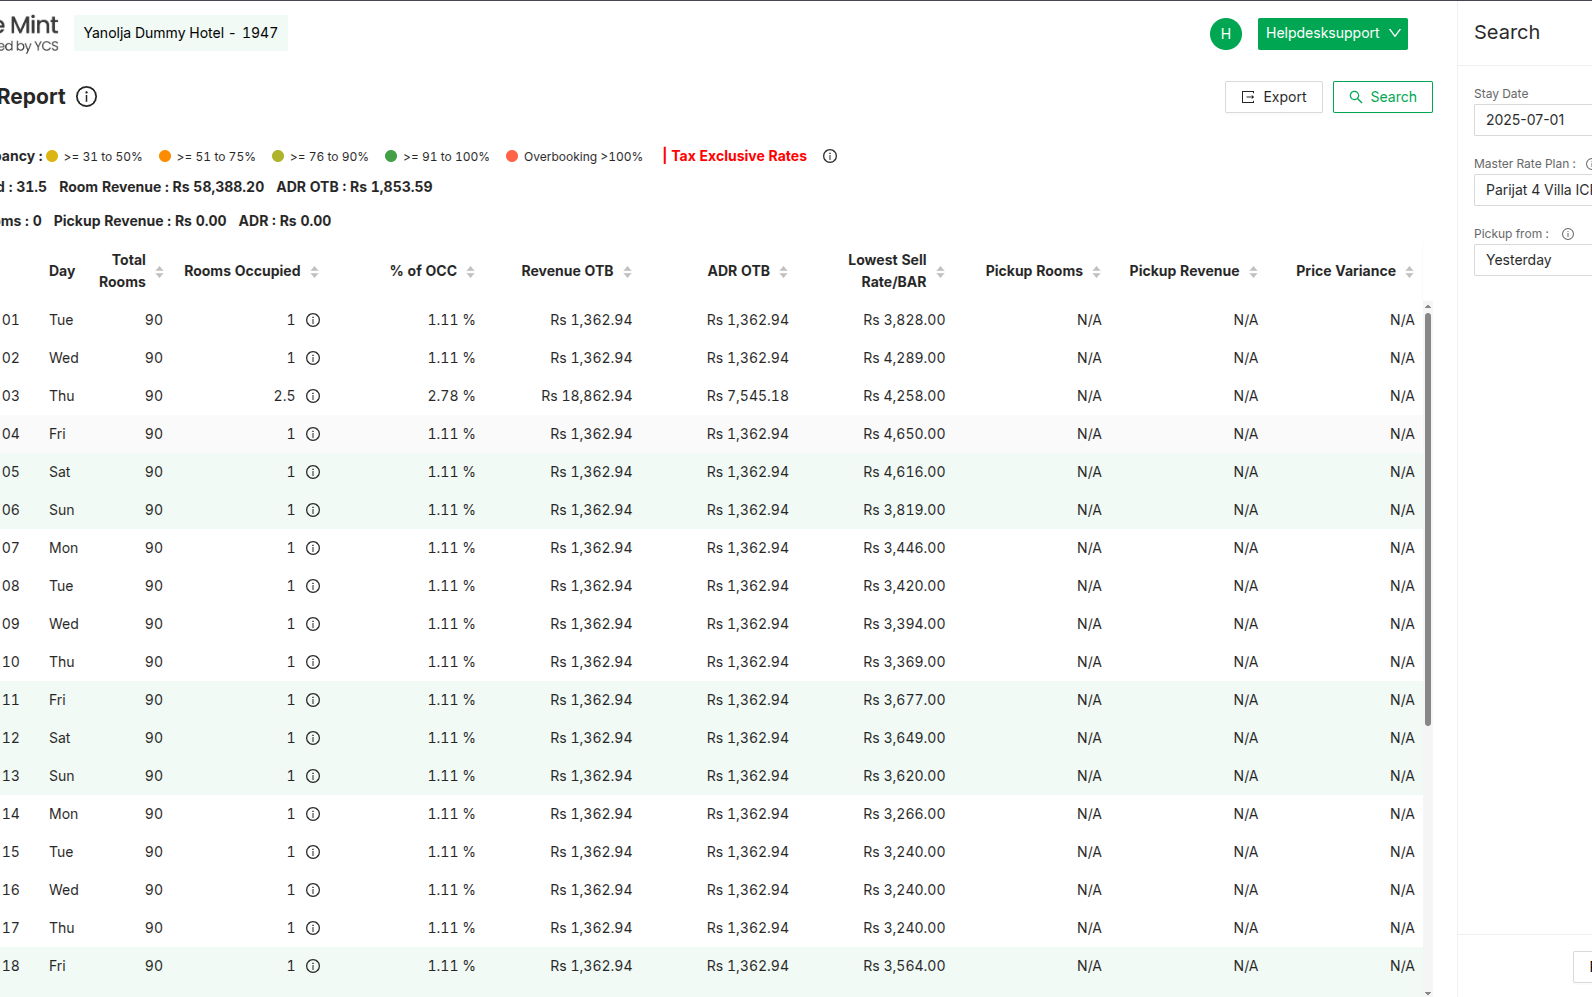Click the H user avatar icon

click(x=1225, y=34)
